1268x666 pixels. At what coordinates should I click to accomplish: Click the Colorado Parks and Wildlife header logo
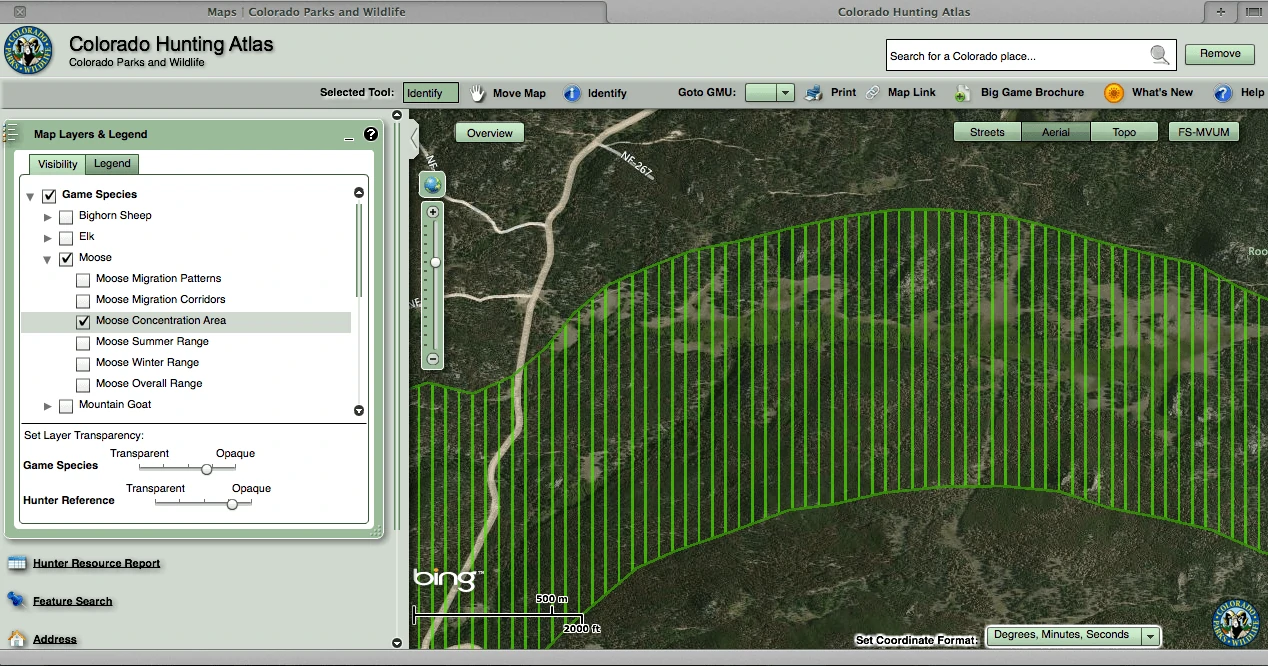pyautogui.click(x=29, y=51)
